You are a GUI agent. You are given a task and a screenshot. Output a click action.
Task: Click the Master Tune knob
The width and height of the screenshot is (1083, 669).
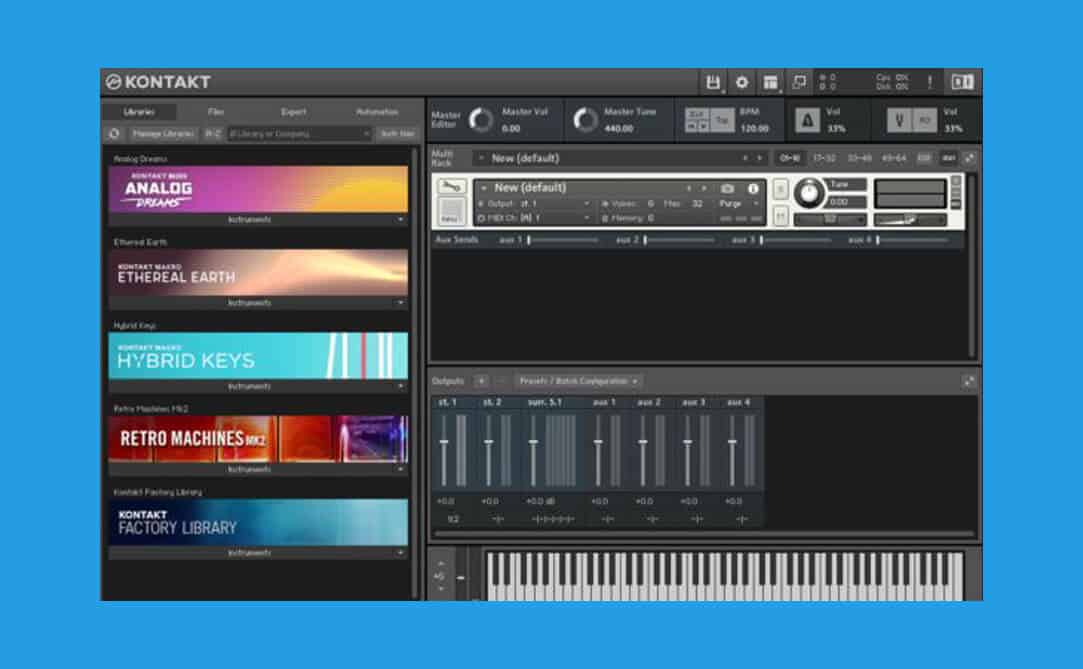point(585,120)
